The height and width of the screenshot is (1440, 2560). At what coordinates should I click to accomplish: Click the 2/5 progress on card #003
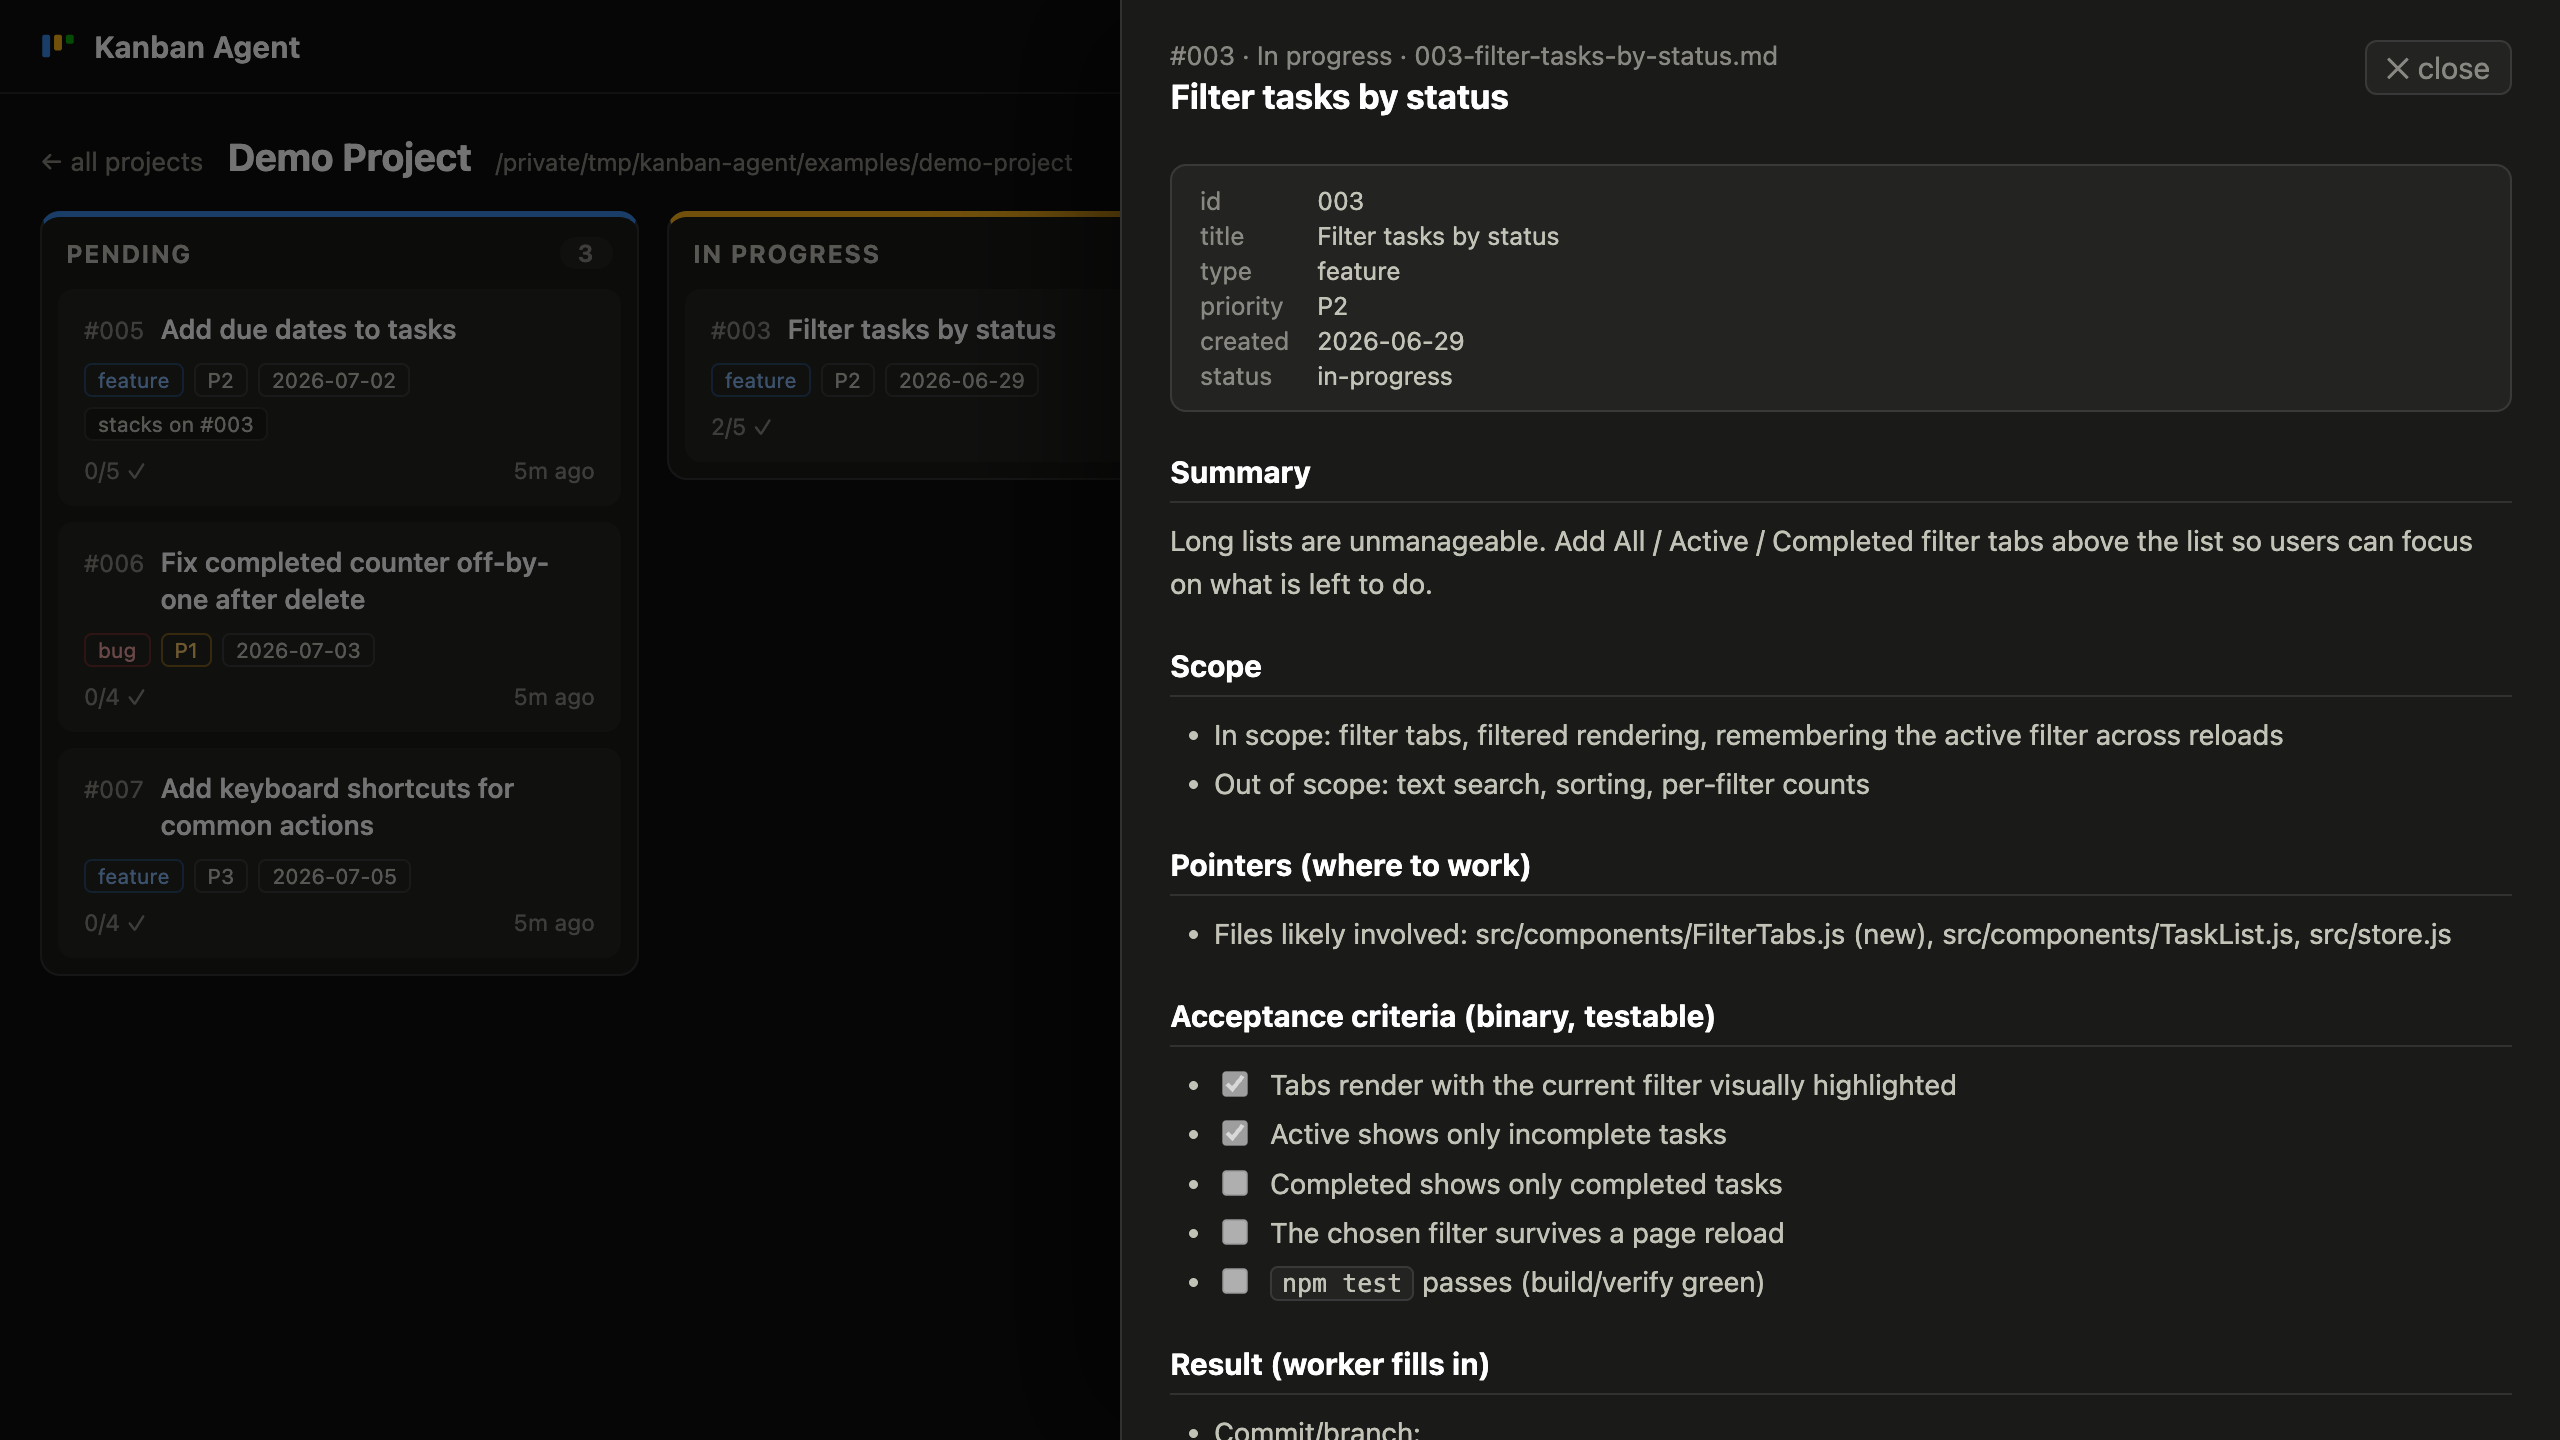point(741,428)
